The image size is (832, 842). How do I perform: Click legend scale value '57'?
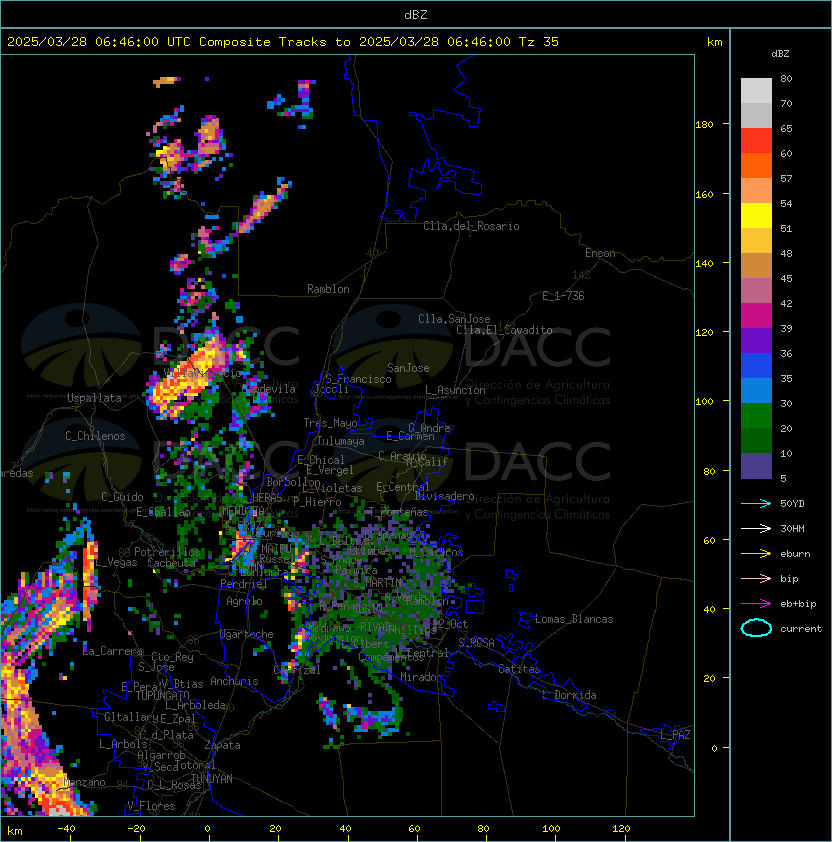(x=786, y=178)
